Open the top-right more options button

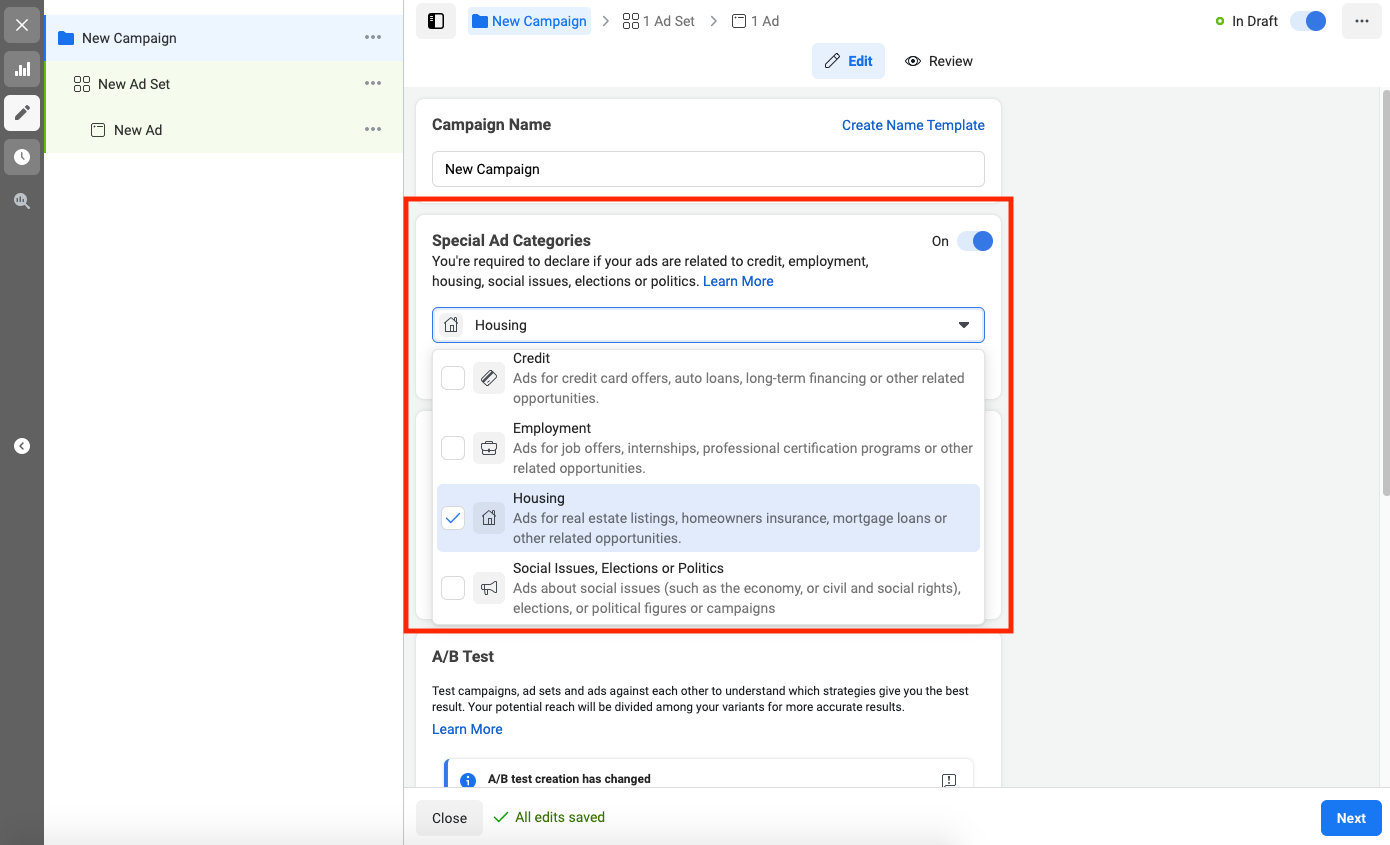pyautogui.click(x=1361, y=21)
